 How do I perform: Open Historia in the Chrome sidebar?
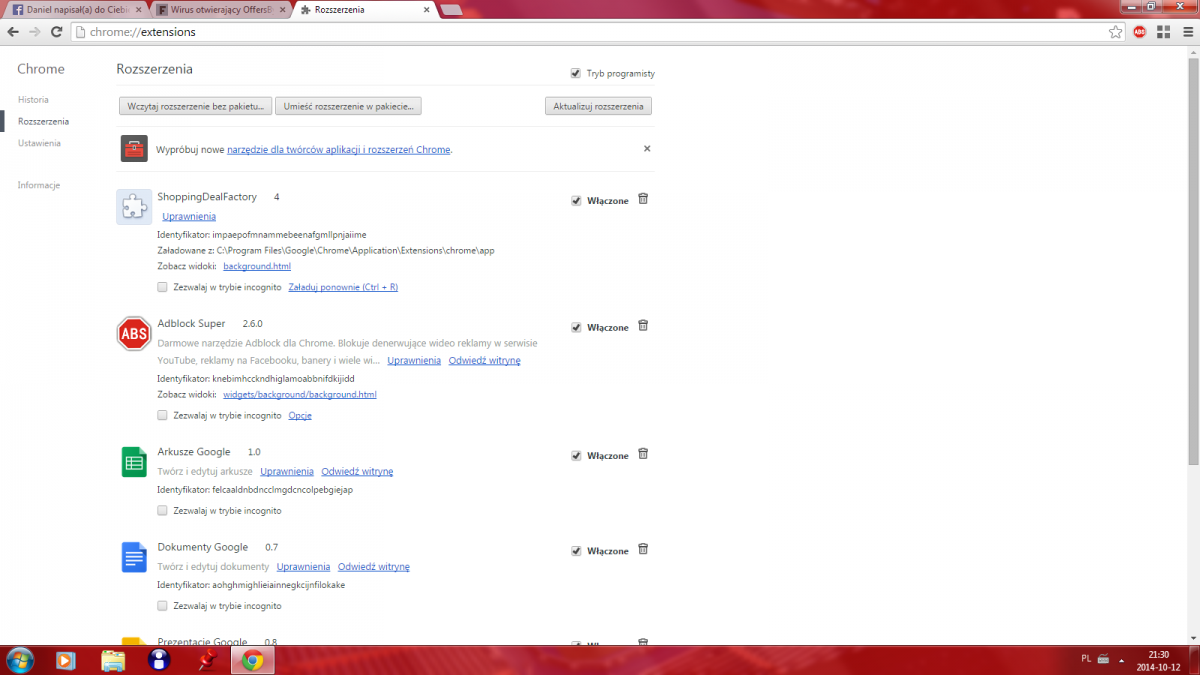(x=33, y=99)
